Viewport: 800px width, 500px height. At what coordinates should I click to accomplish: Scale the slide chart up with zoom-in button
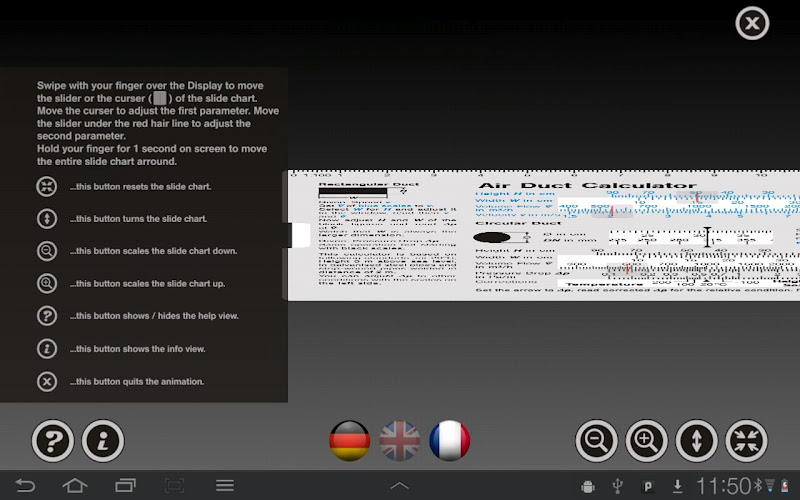coord(646,441)
